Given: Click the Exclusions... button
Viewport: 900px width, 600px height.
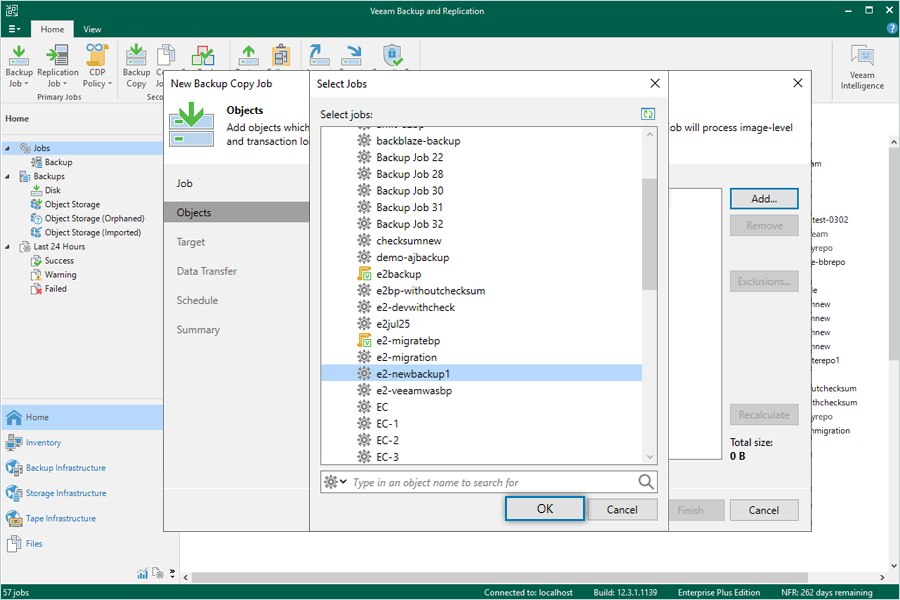Looking at the screenshot, I should coord(764,281).
